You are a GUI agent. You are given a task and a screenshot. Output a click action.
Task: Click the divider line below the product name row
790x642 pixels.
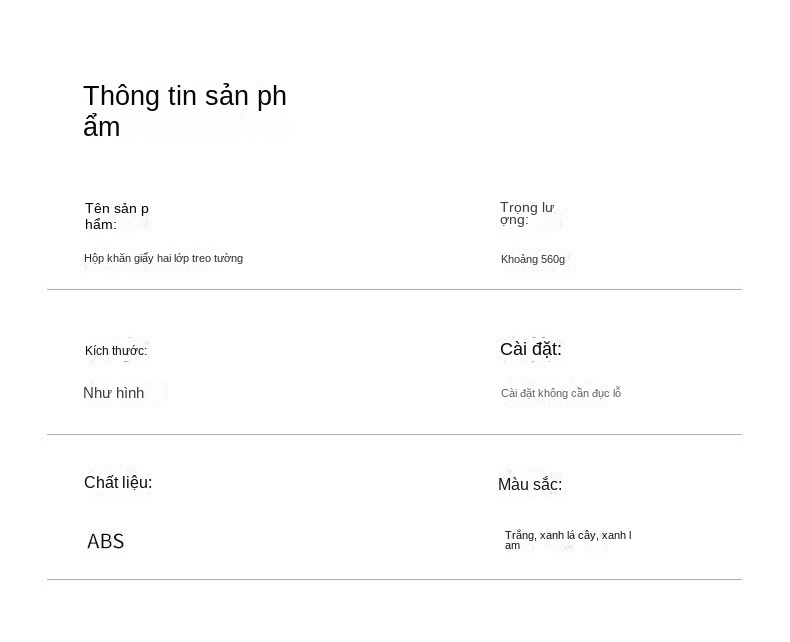[394, 290]
